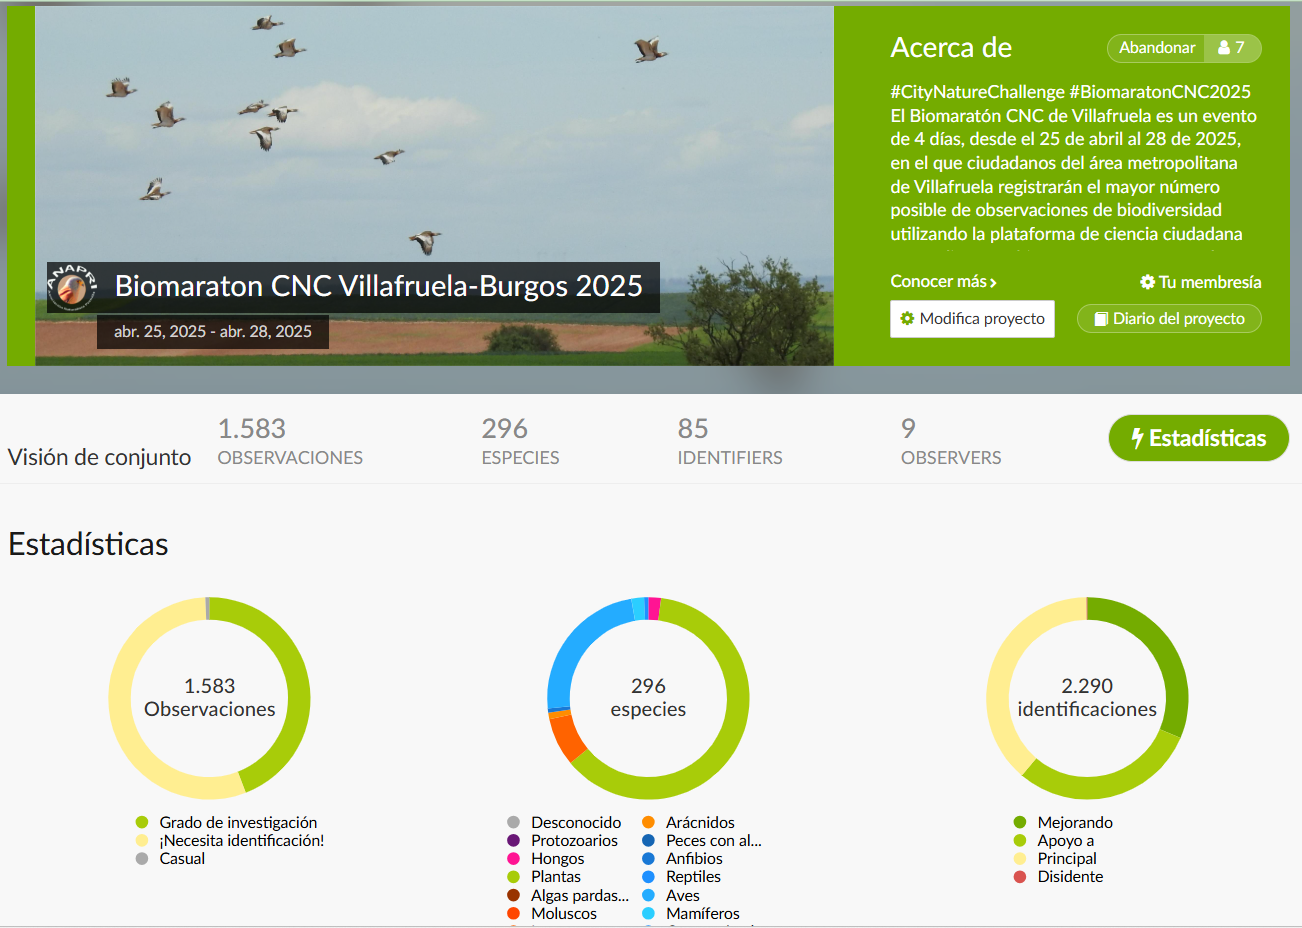
Task: Click the 296 especies donut chart center
Action: pyautogui.click(x=648, y=698)
